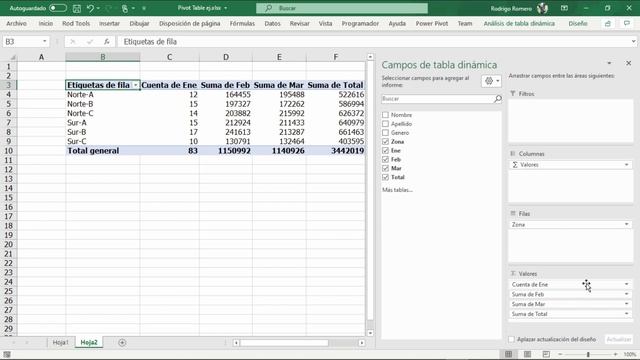Image resolution: width=640 pixels, height=360 pixels.
Task: Select the Total general cell
Action: click(102, 151)
